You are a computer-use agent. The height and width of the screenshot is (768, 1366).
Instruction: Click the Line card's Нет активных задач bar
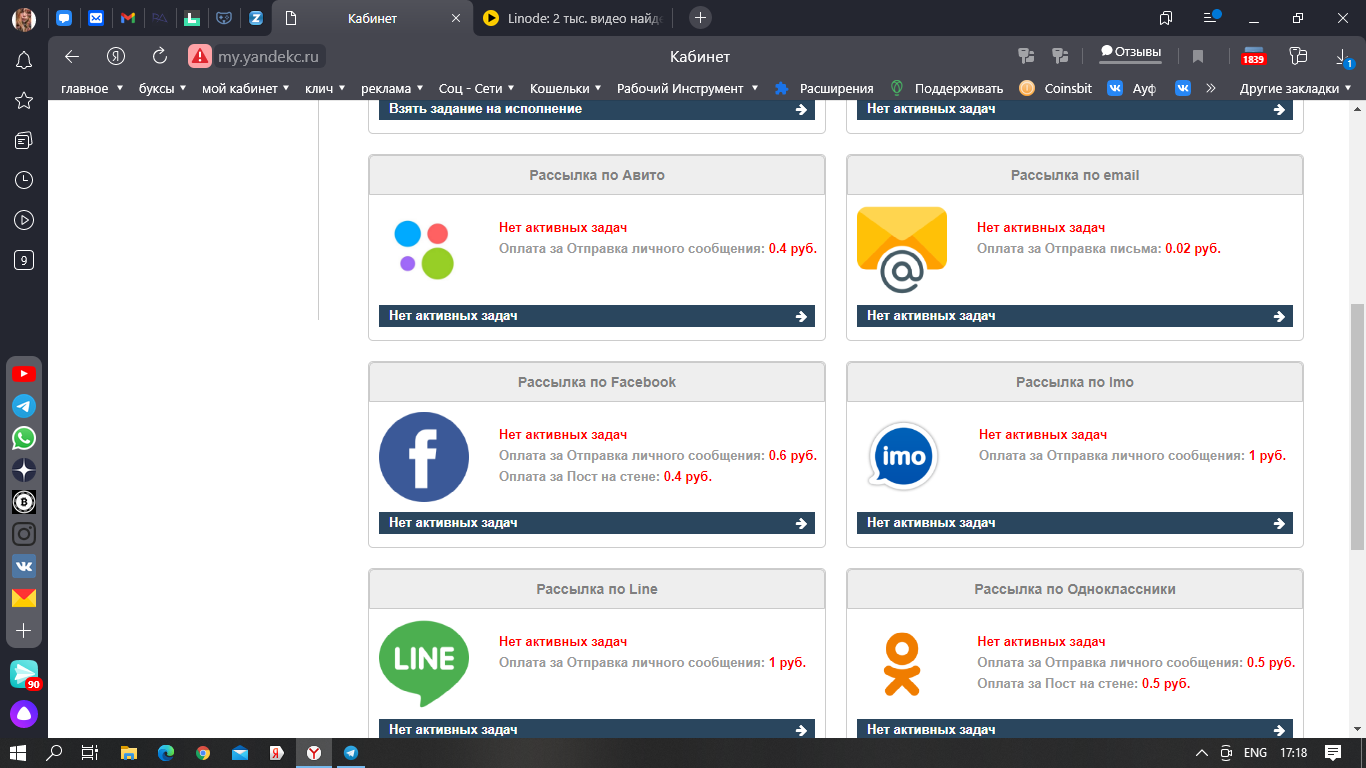pyautogui.click(x=597, y=729)
